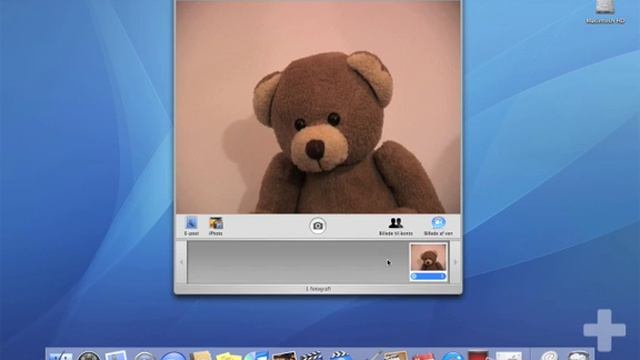The height and width of the screenshot is (360, 640).
Task: Export the photo with the iPhoto icon
Action: [216, 226]
